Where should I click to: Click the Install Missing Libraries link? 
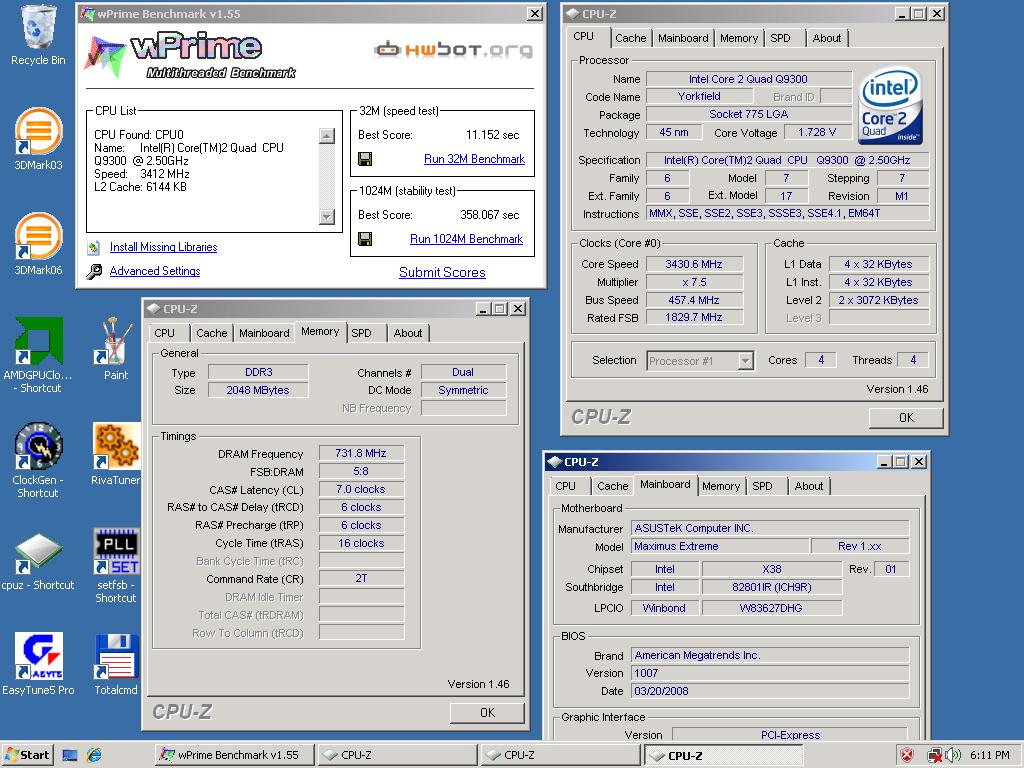tap(163, 247)
